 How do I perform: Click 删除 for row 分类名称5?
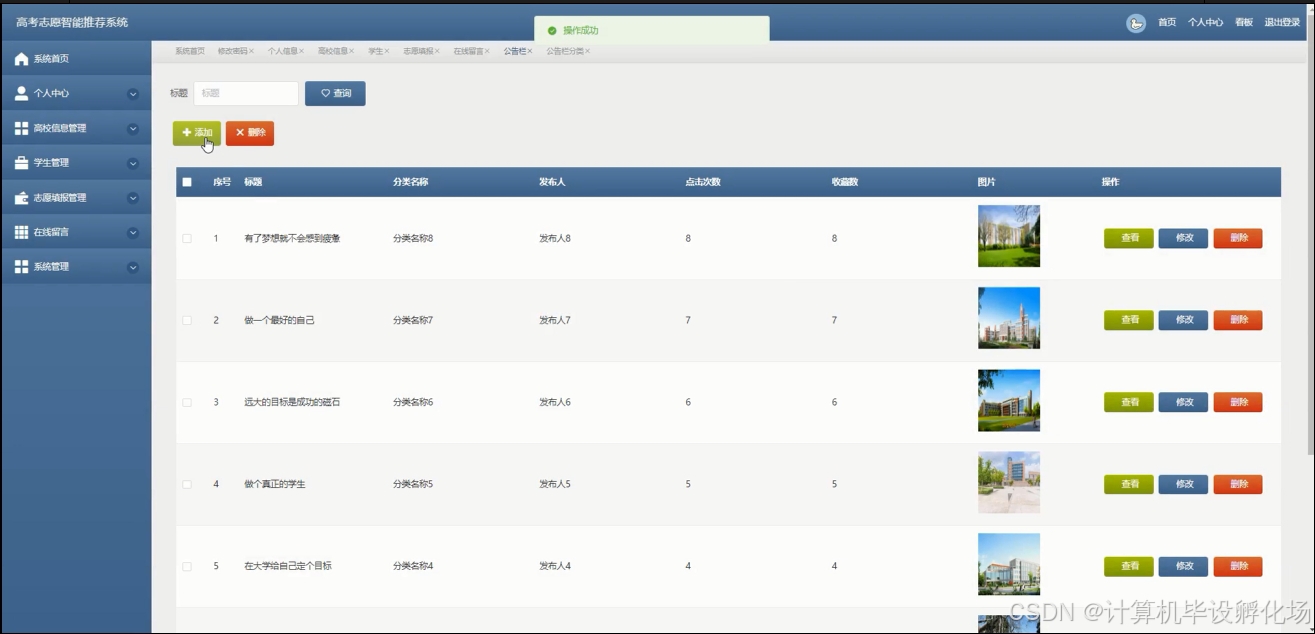pyautogui.click(x=1238, y=484)
